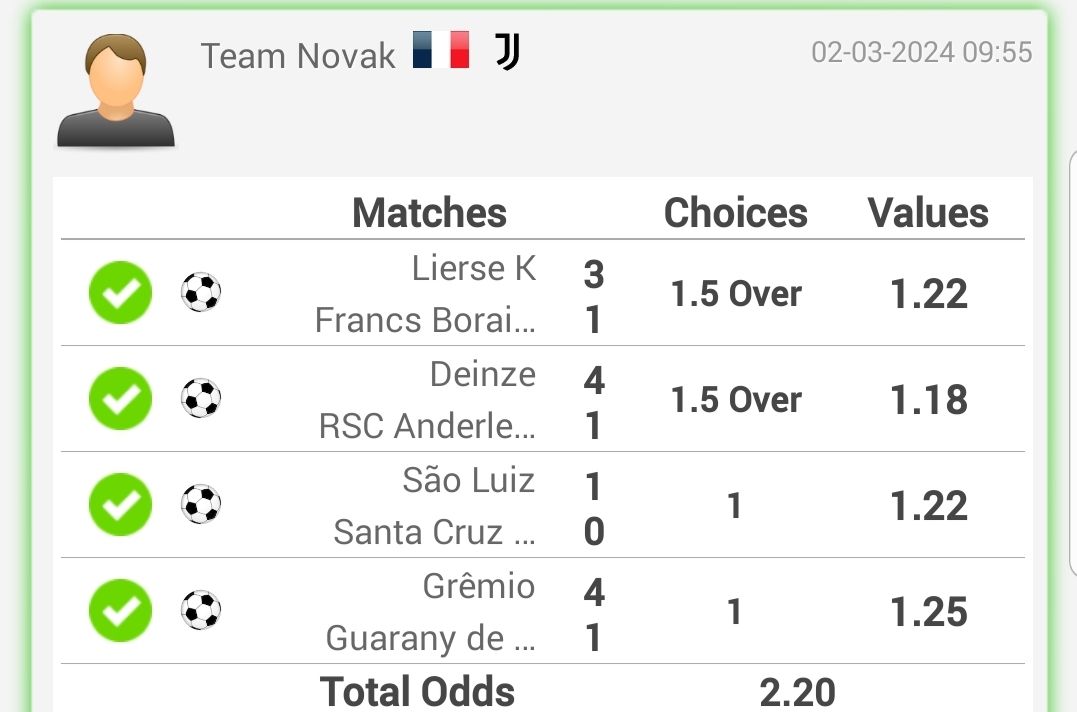Click the Values column header

click(928, 213)
